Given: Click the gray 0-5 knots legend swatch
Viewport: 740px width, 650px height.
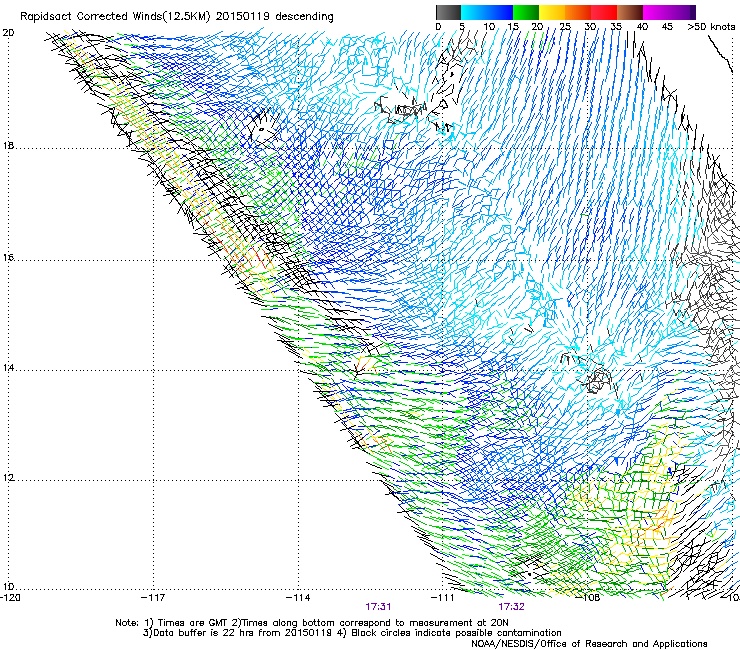Looking at the screenshot, I should (448, 12).
